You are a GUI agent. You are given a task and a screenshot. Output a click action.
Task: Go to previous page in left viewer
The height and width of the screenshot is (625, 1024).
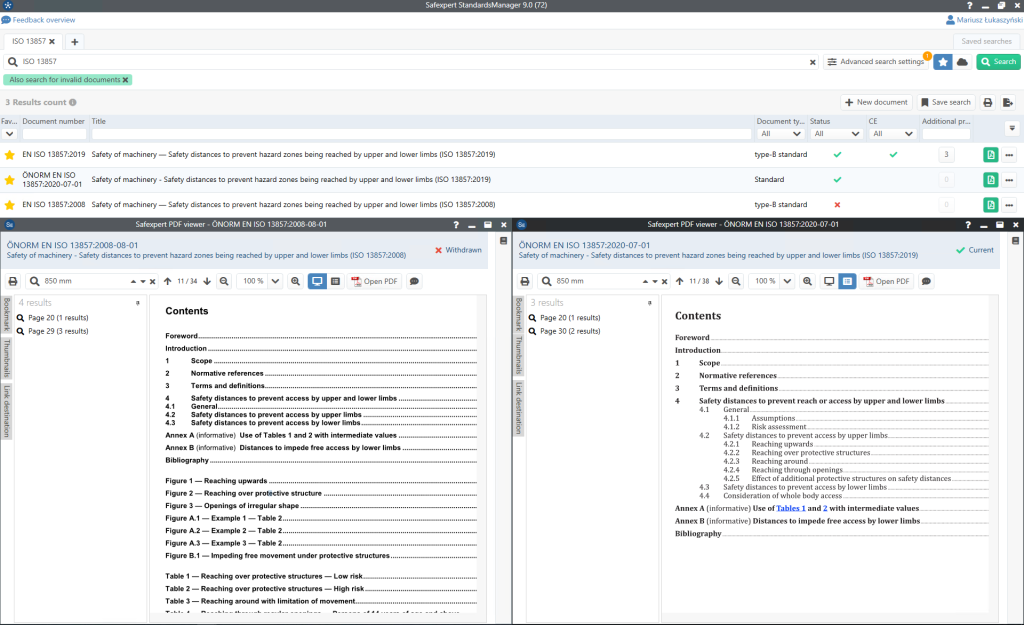click(x=168, y=281)
